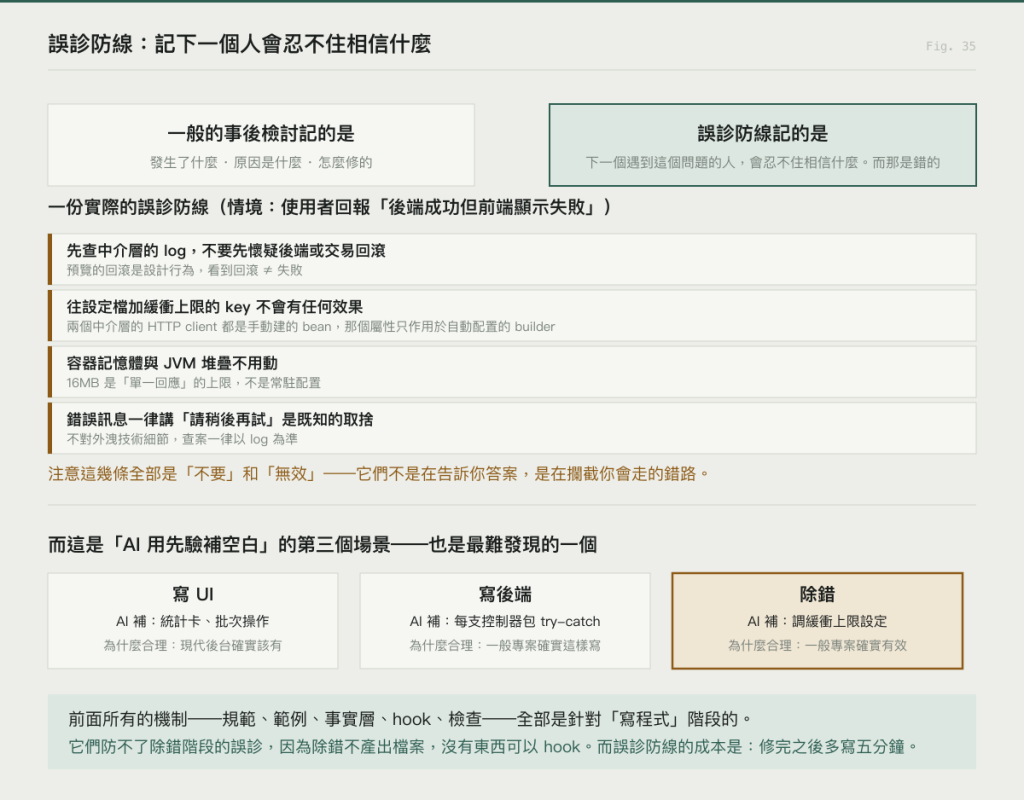Click row 容器記憶體與 JVM 堆疊不用動
This screenshot has width=1024, height=800.
(x=512, y=372)
